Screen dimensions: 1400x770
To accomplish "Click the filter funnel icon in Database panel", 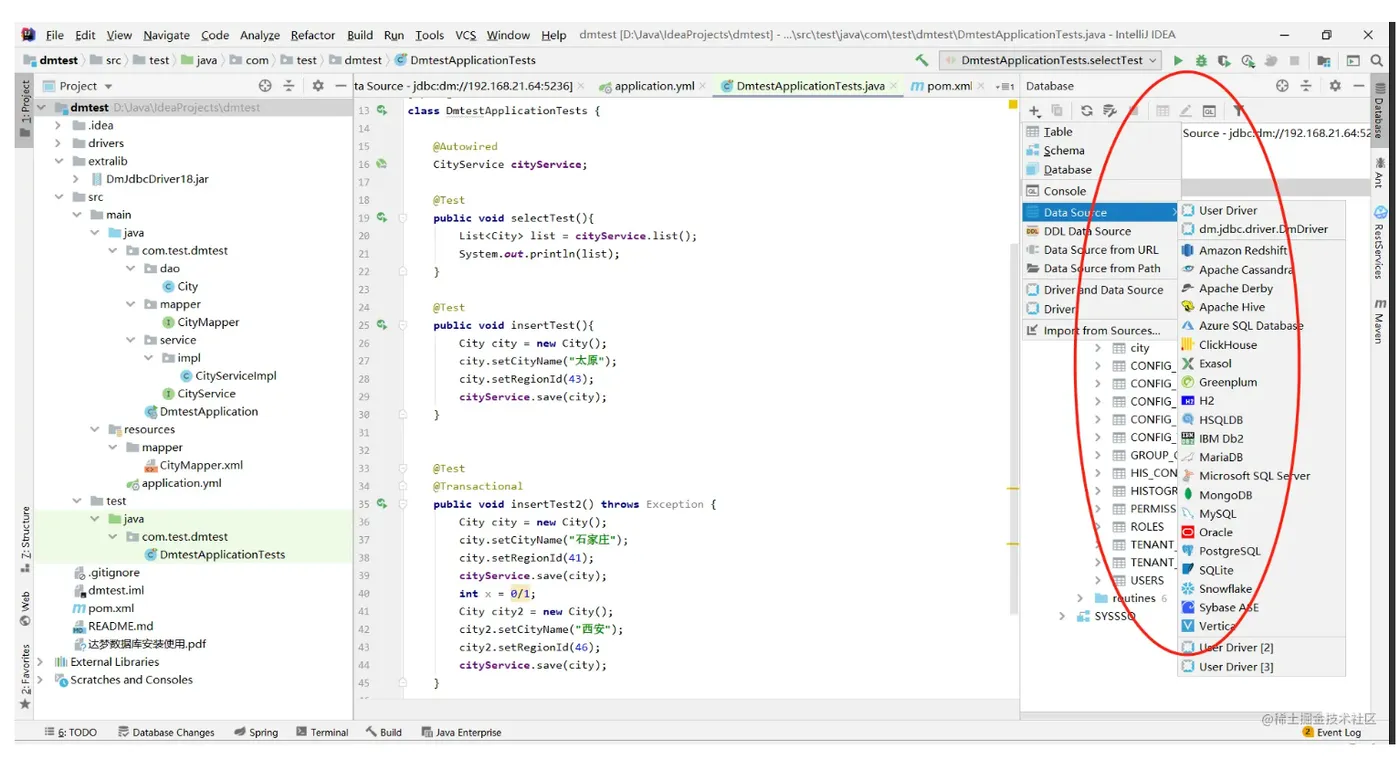I will pos(1238,111).
